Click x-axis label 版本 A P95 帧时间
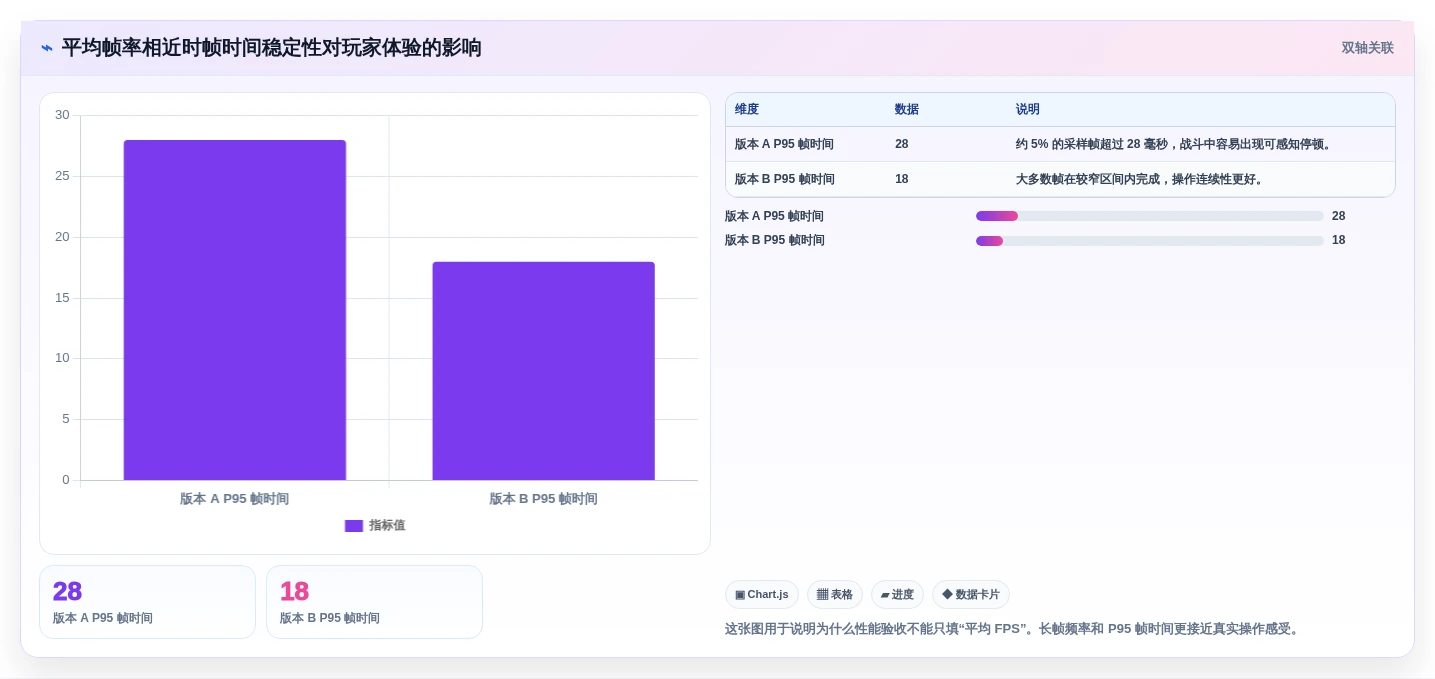 coord(234,499)
